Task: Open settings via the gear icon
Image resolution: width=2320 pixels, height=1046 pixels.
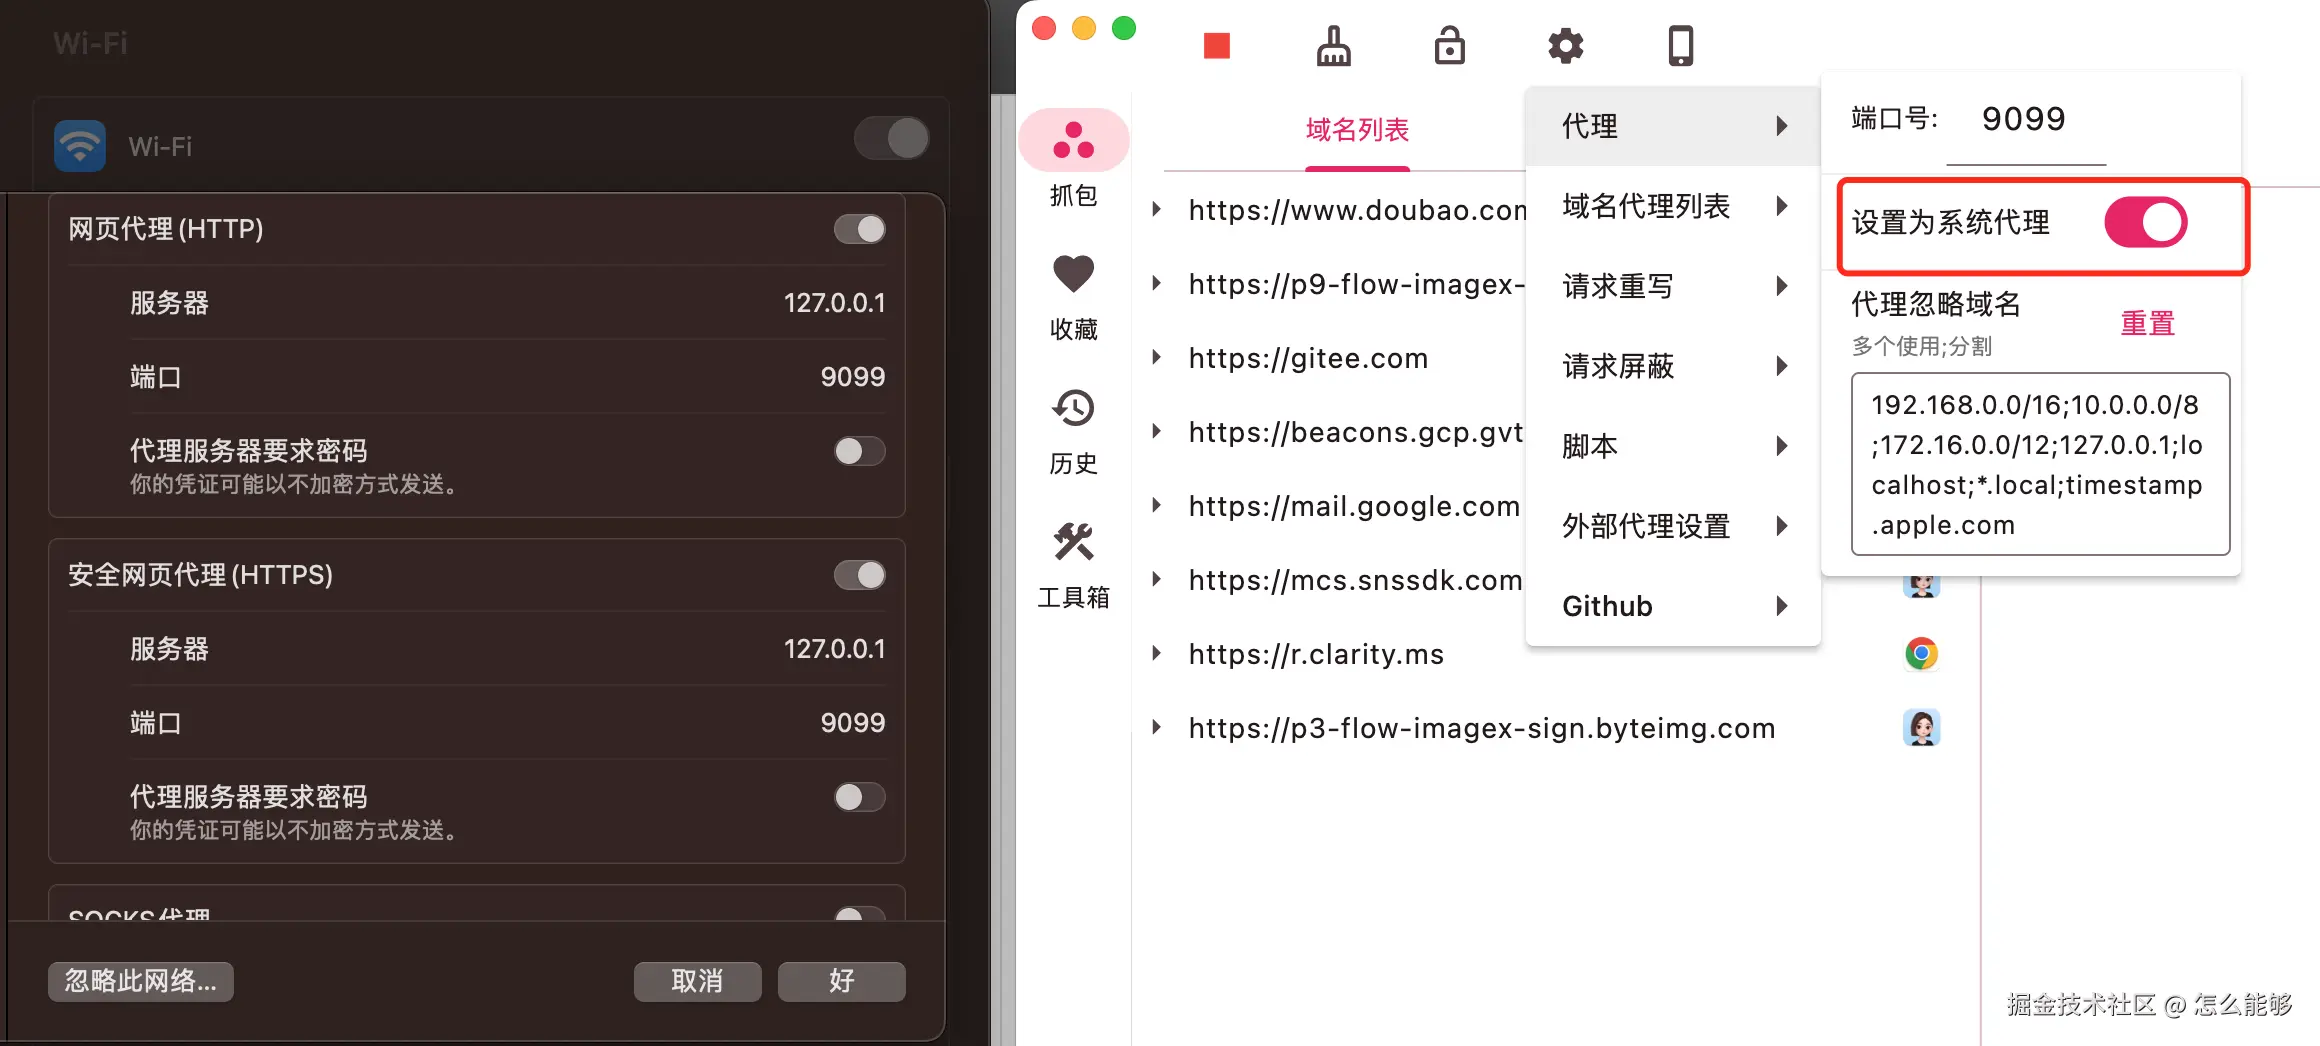Action: 1564,45
